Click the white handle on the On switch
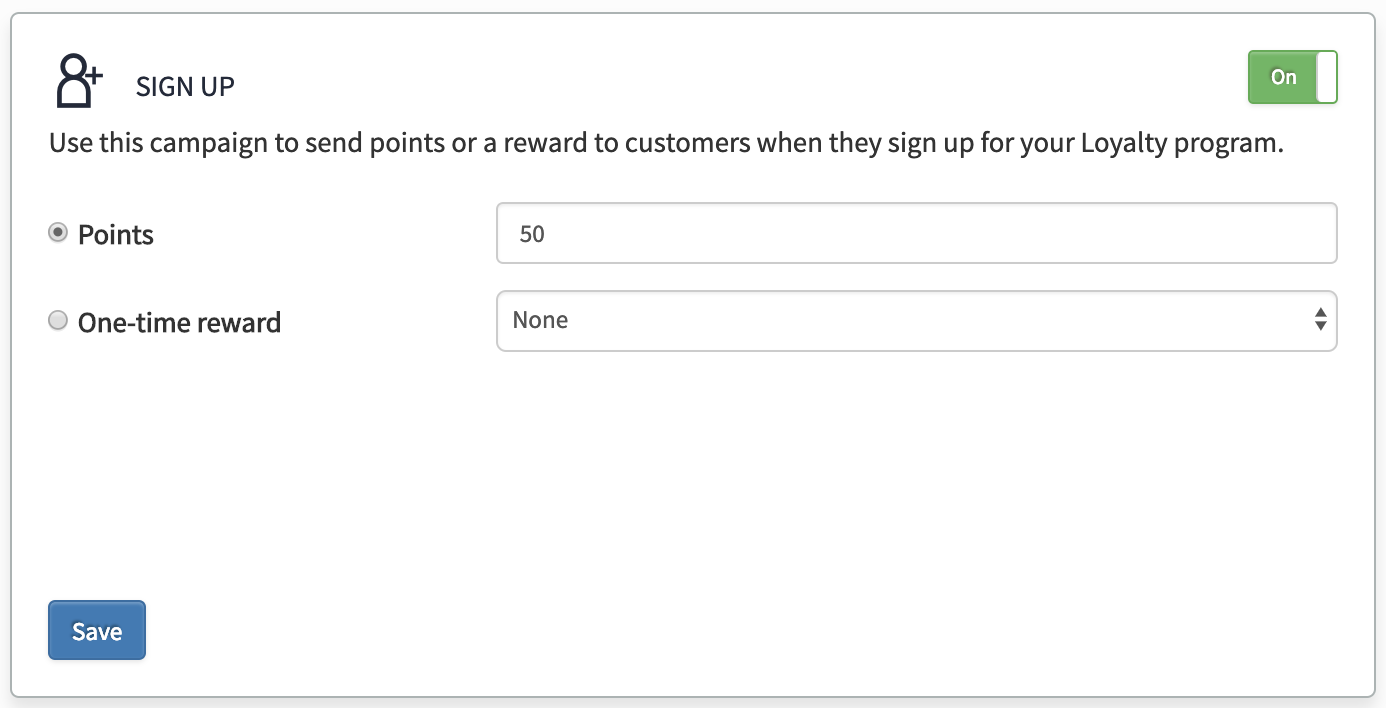 (x=1326, y=77)
